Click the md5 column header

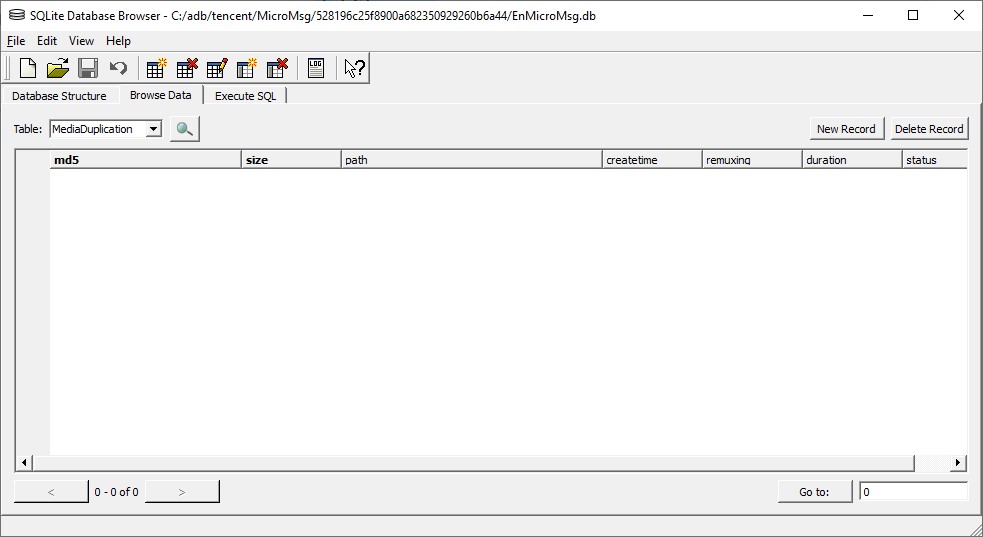145,160
